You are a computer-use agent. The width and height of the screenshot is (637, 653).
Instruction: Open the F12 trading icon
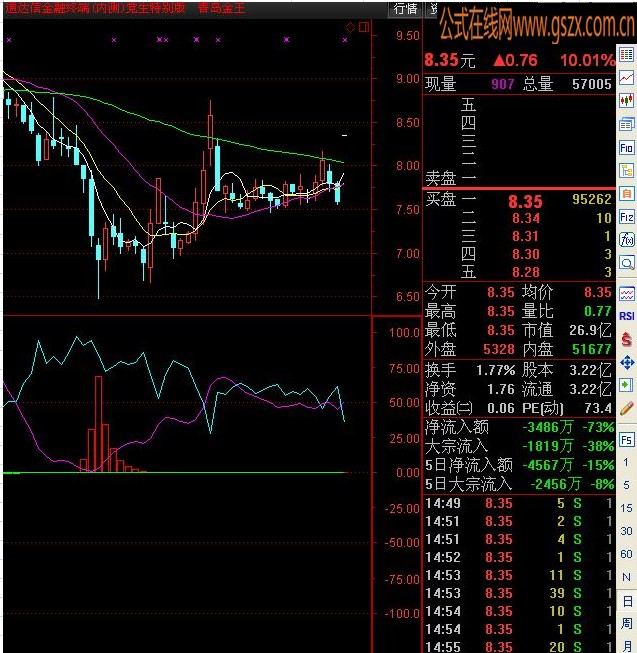click(x=627, y=217)
